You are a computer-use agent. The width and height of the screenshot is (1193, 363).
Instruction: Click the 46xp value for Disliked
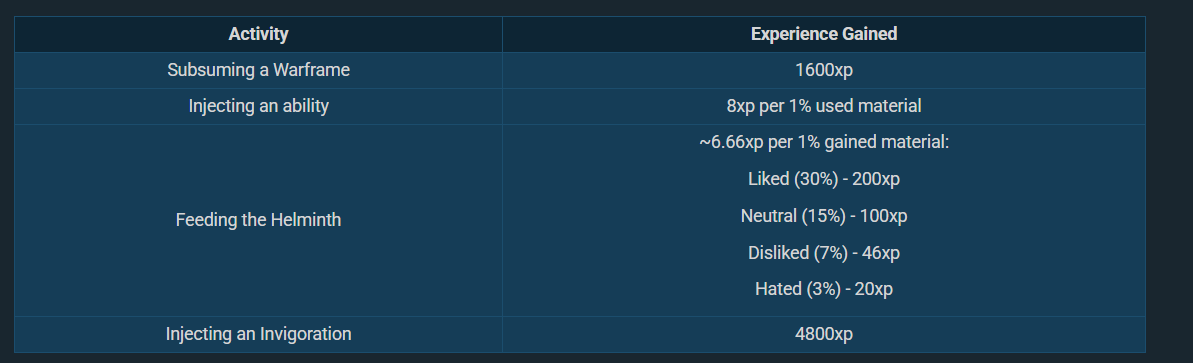[x=880, y=252]
